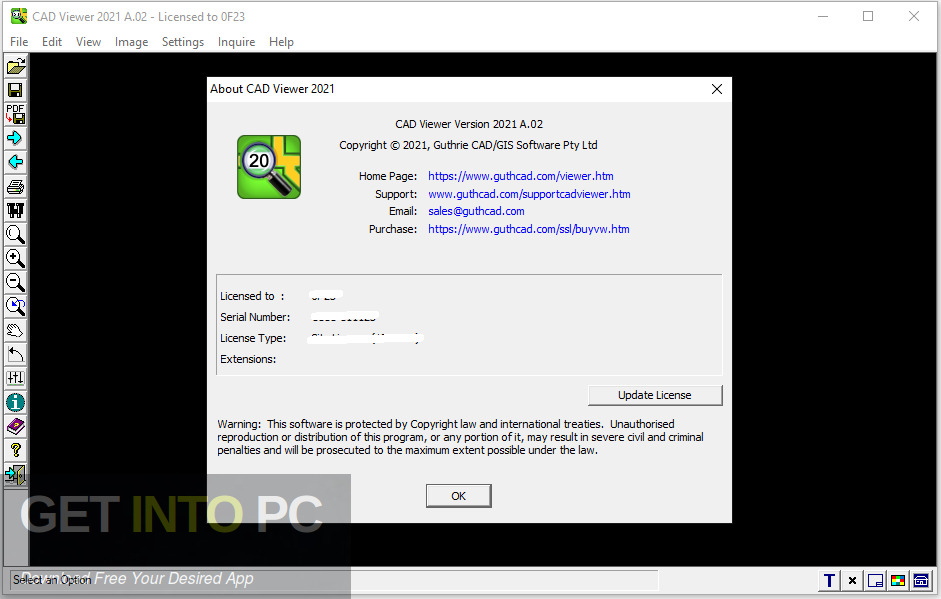Click the 'License Type:' label
This screenshot has height=599, width=941.
click(x=253, y=338)
